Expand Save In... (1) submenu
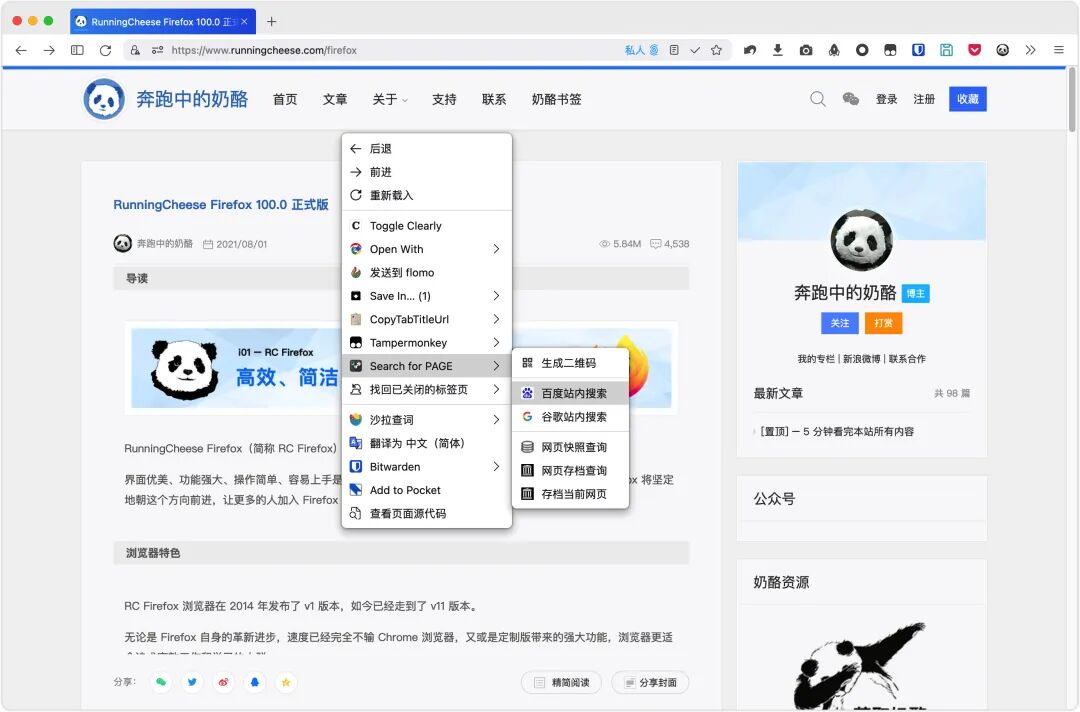Viewport: 1080px width, 712px height. (426, 296)
